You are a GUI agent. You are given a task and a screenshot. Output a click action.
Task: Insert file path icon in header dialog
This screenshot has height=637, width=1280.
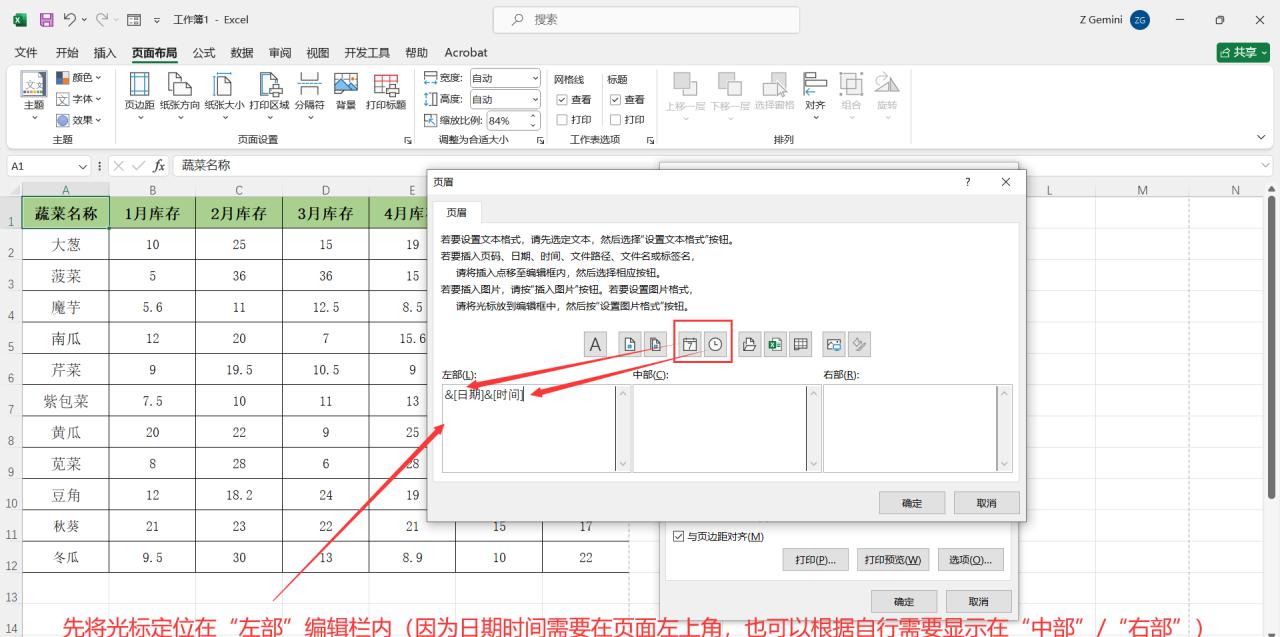750,344
